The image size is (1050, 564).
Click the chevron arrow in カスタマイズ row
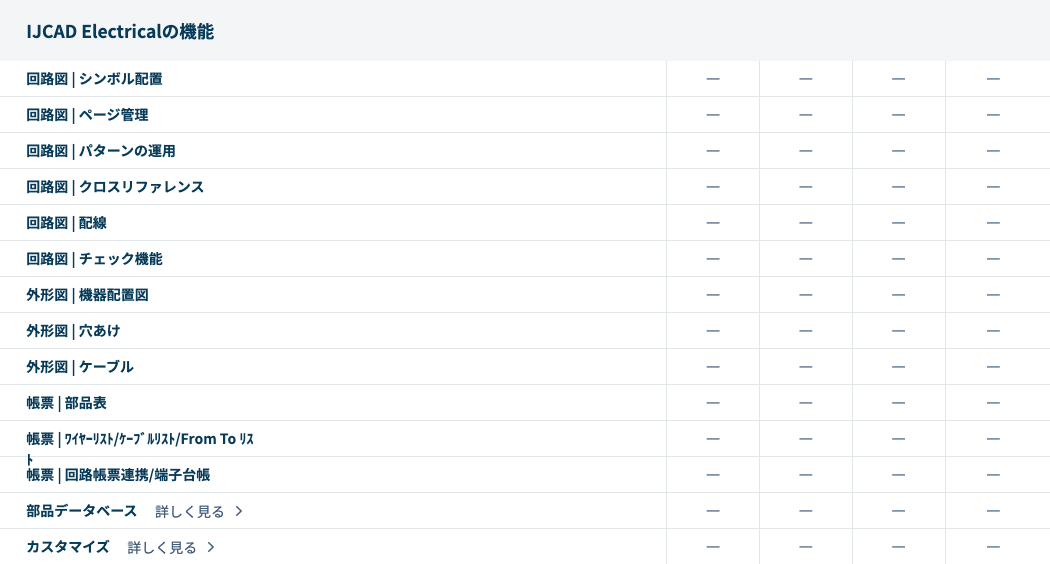[x=211, y=548]
